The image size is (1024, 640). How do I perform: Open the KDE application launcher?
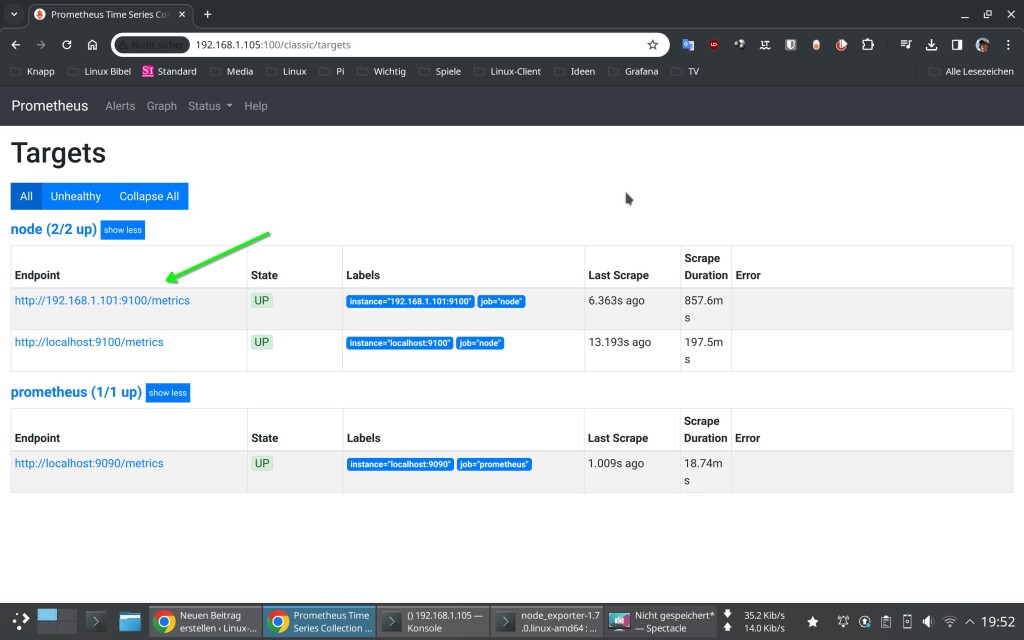[x=20, y=621]
